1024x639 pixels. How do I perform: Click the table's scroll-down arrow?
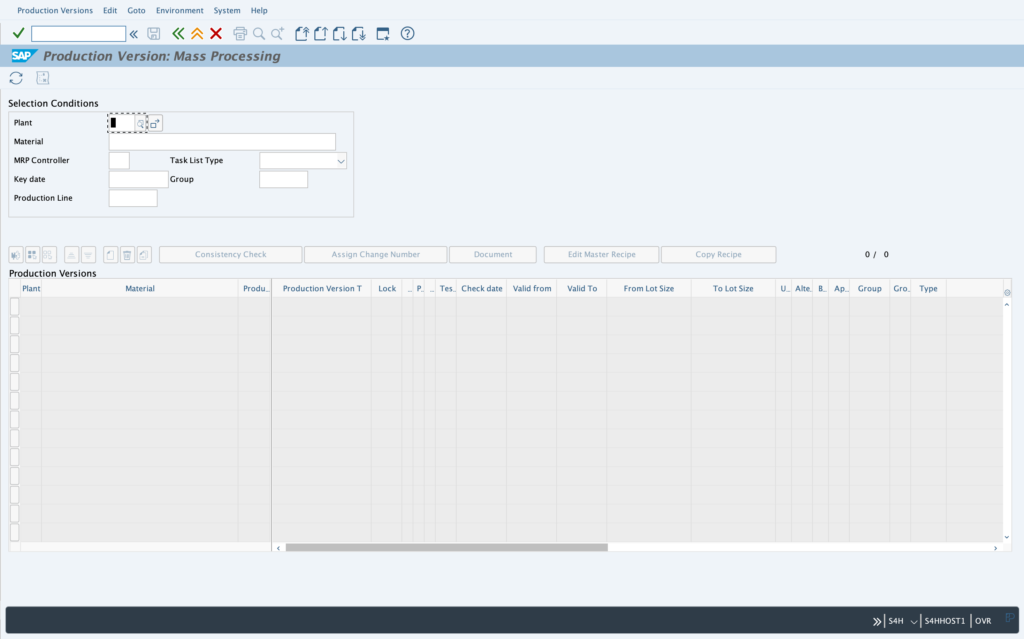click(x=1007, y=538)
